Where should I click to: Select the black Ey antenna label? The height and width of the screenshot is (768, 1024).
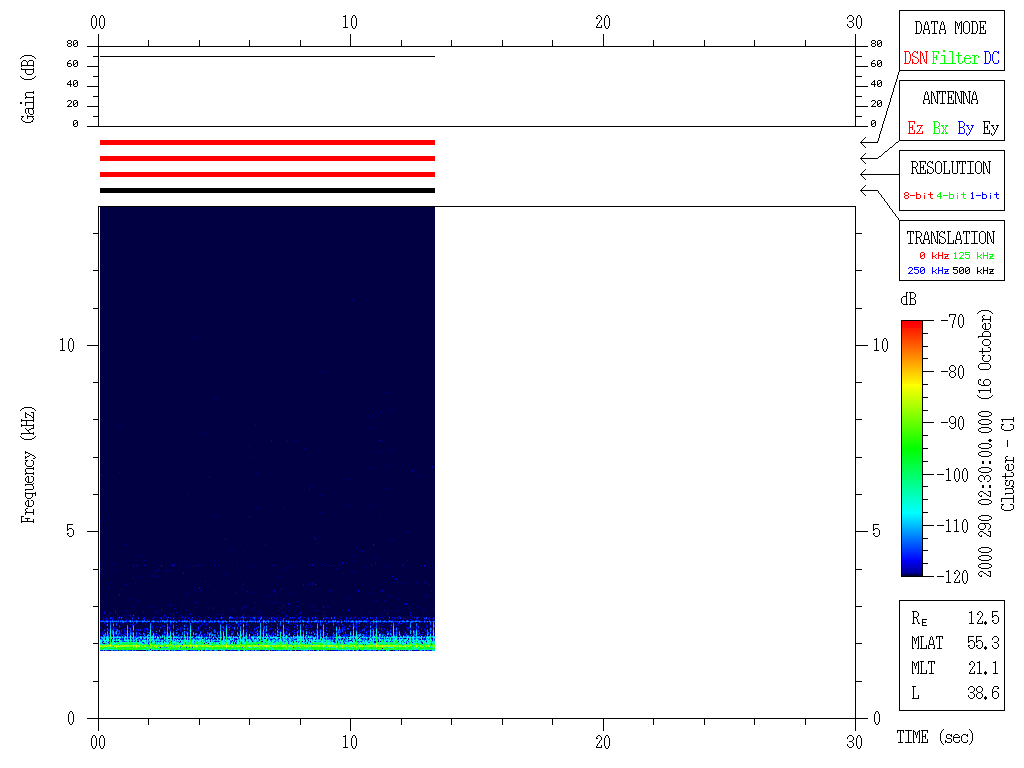pos(991,128)
